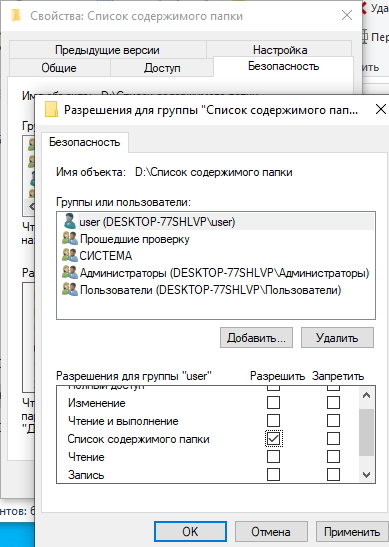Deny Запись permission checkbox
This screenshot has height=547, width=389.
pos(333,474)
